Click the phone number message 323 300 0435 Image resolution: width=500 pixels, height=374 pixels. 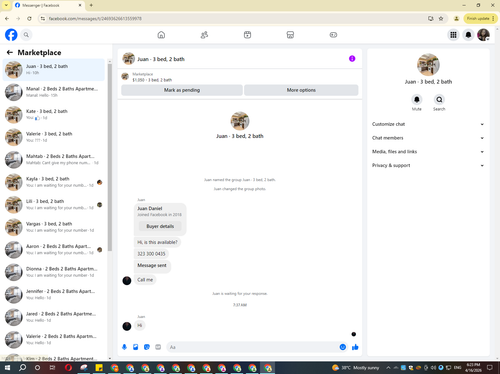(x=151, y=254)
